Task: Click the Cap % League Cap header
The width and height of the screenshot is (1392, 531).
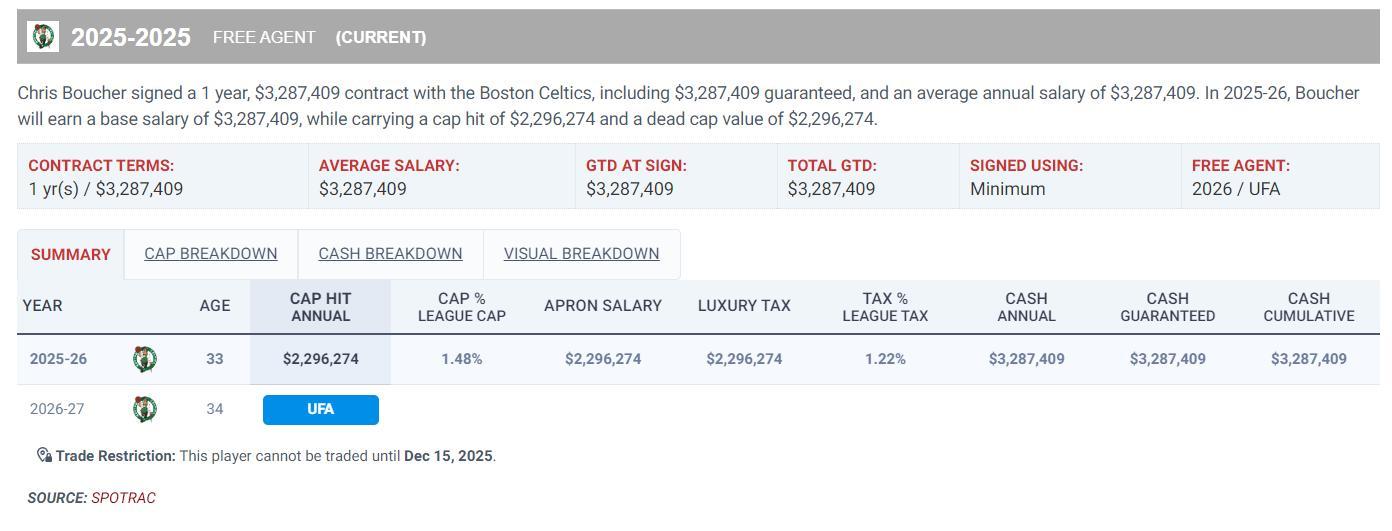Action: pyautogui.click(x=461, y=307)
